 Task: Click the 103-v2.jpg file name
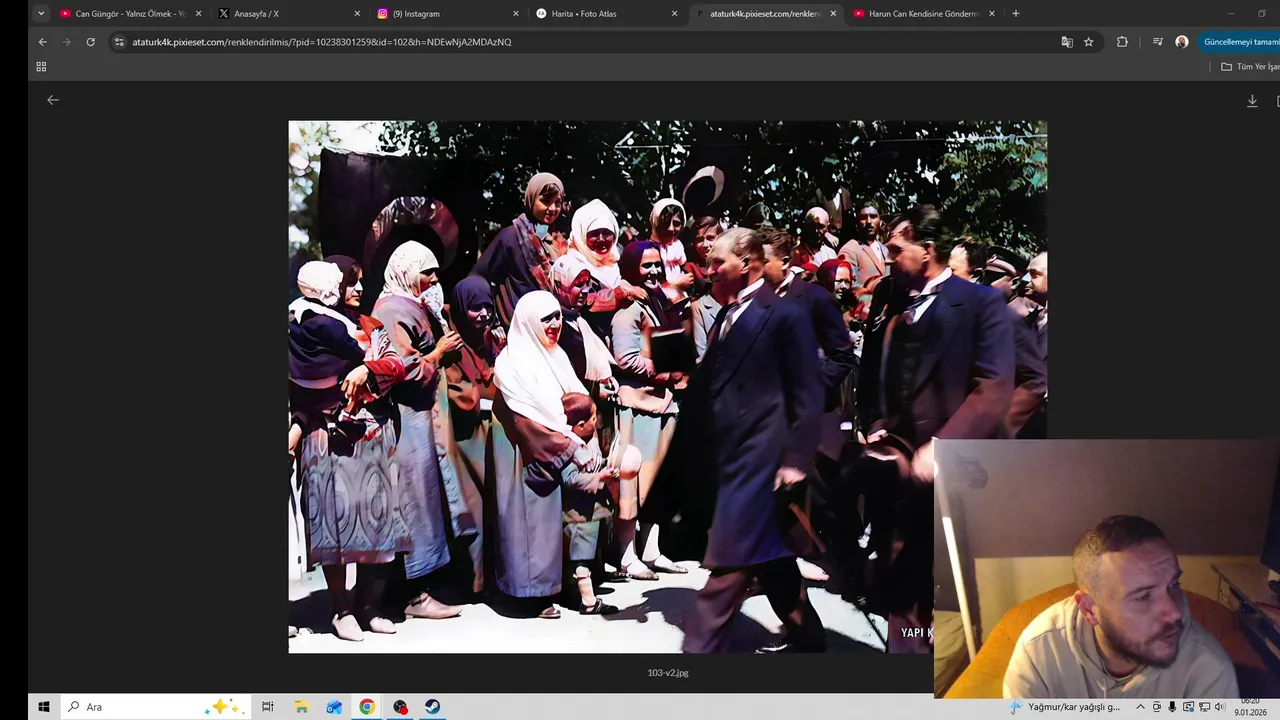pos(668,673)
